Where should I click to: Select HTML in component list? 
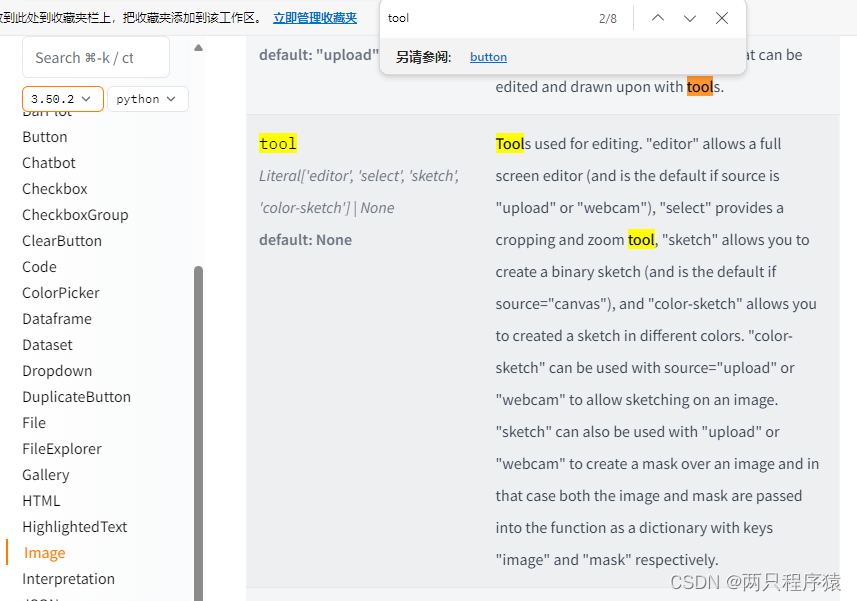pyautogui.click(x=41, y=500)
